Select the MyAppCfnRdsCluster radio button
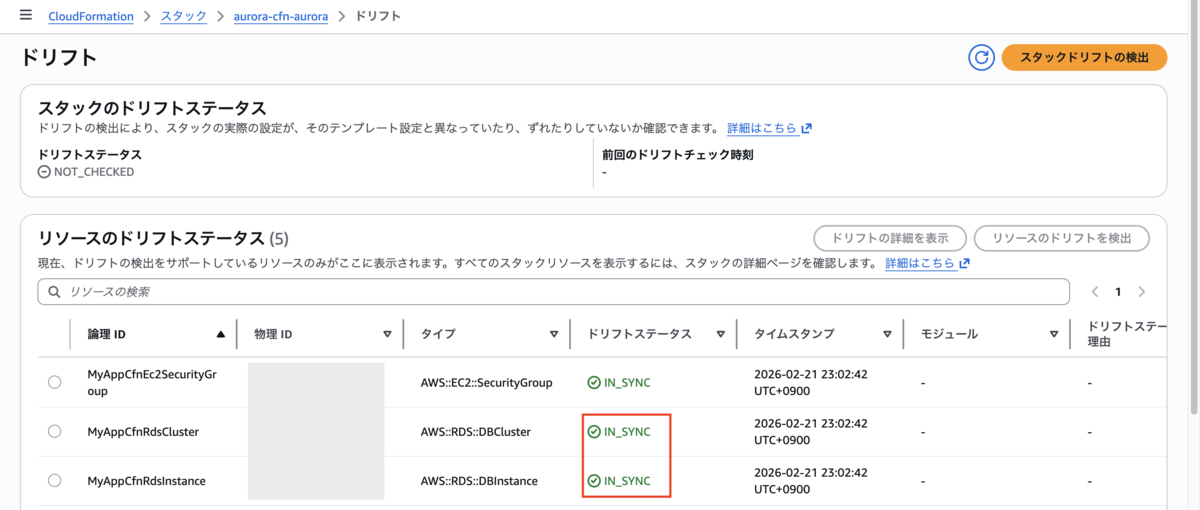The height and width of the screenshot is (510, 1200). click(x=54, y=431)
